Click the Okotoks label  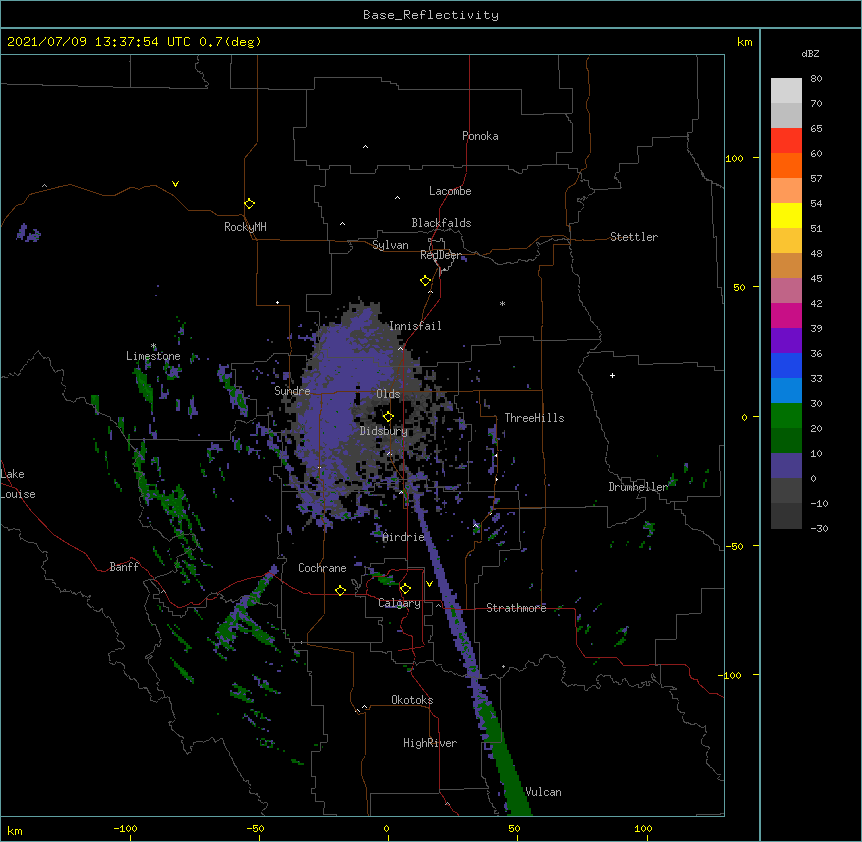pyautogui.click(x=412, y=700)
